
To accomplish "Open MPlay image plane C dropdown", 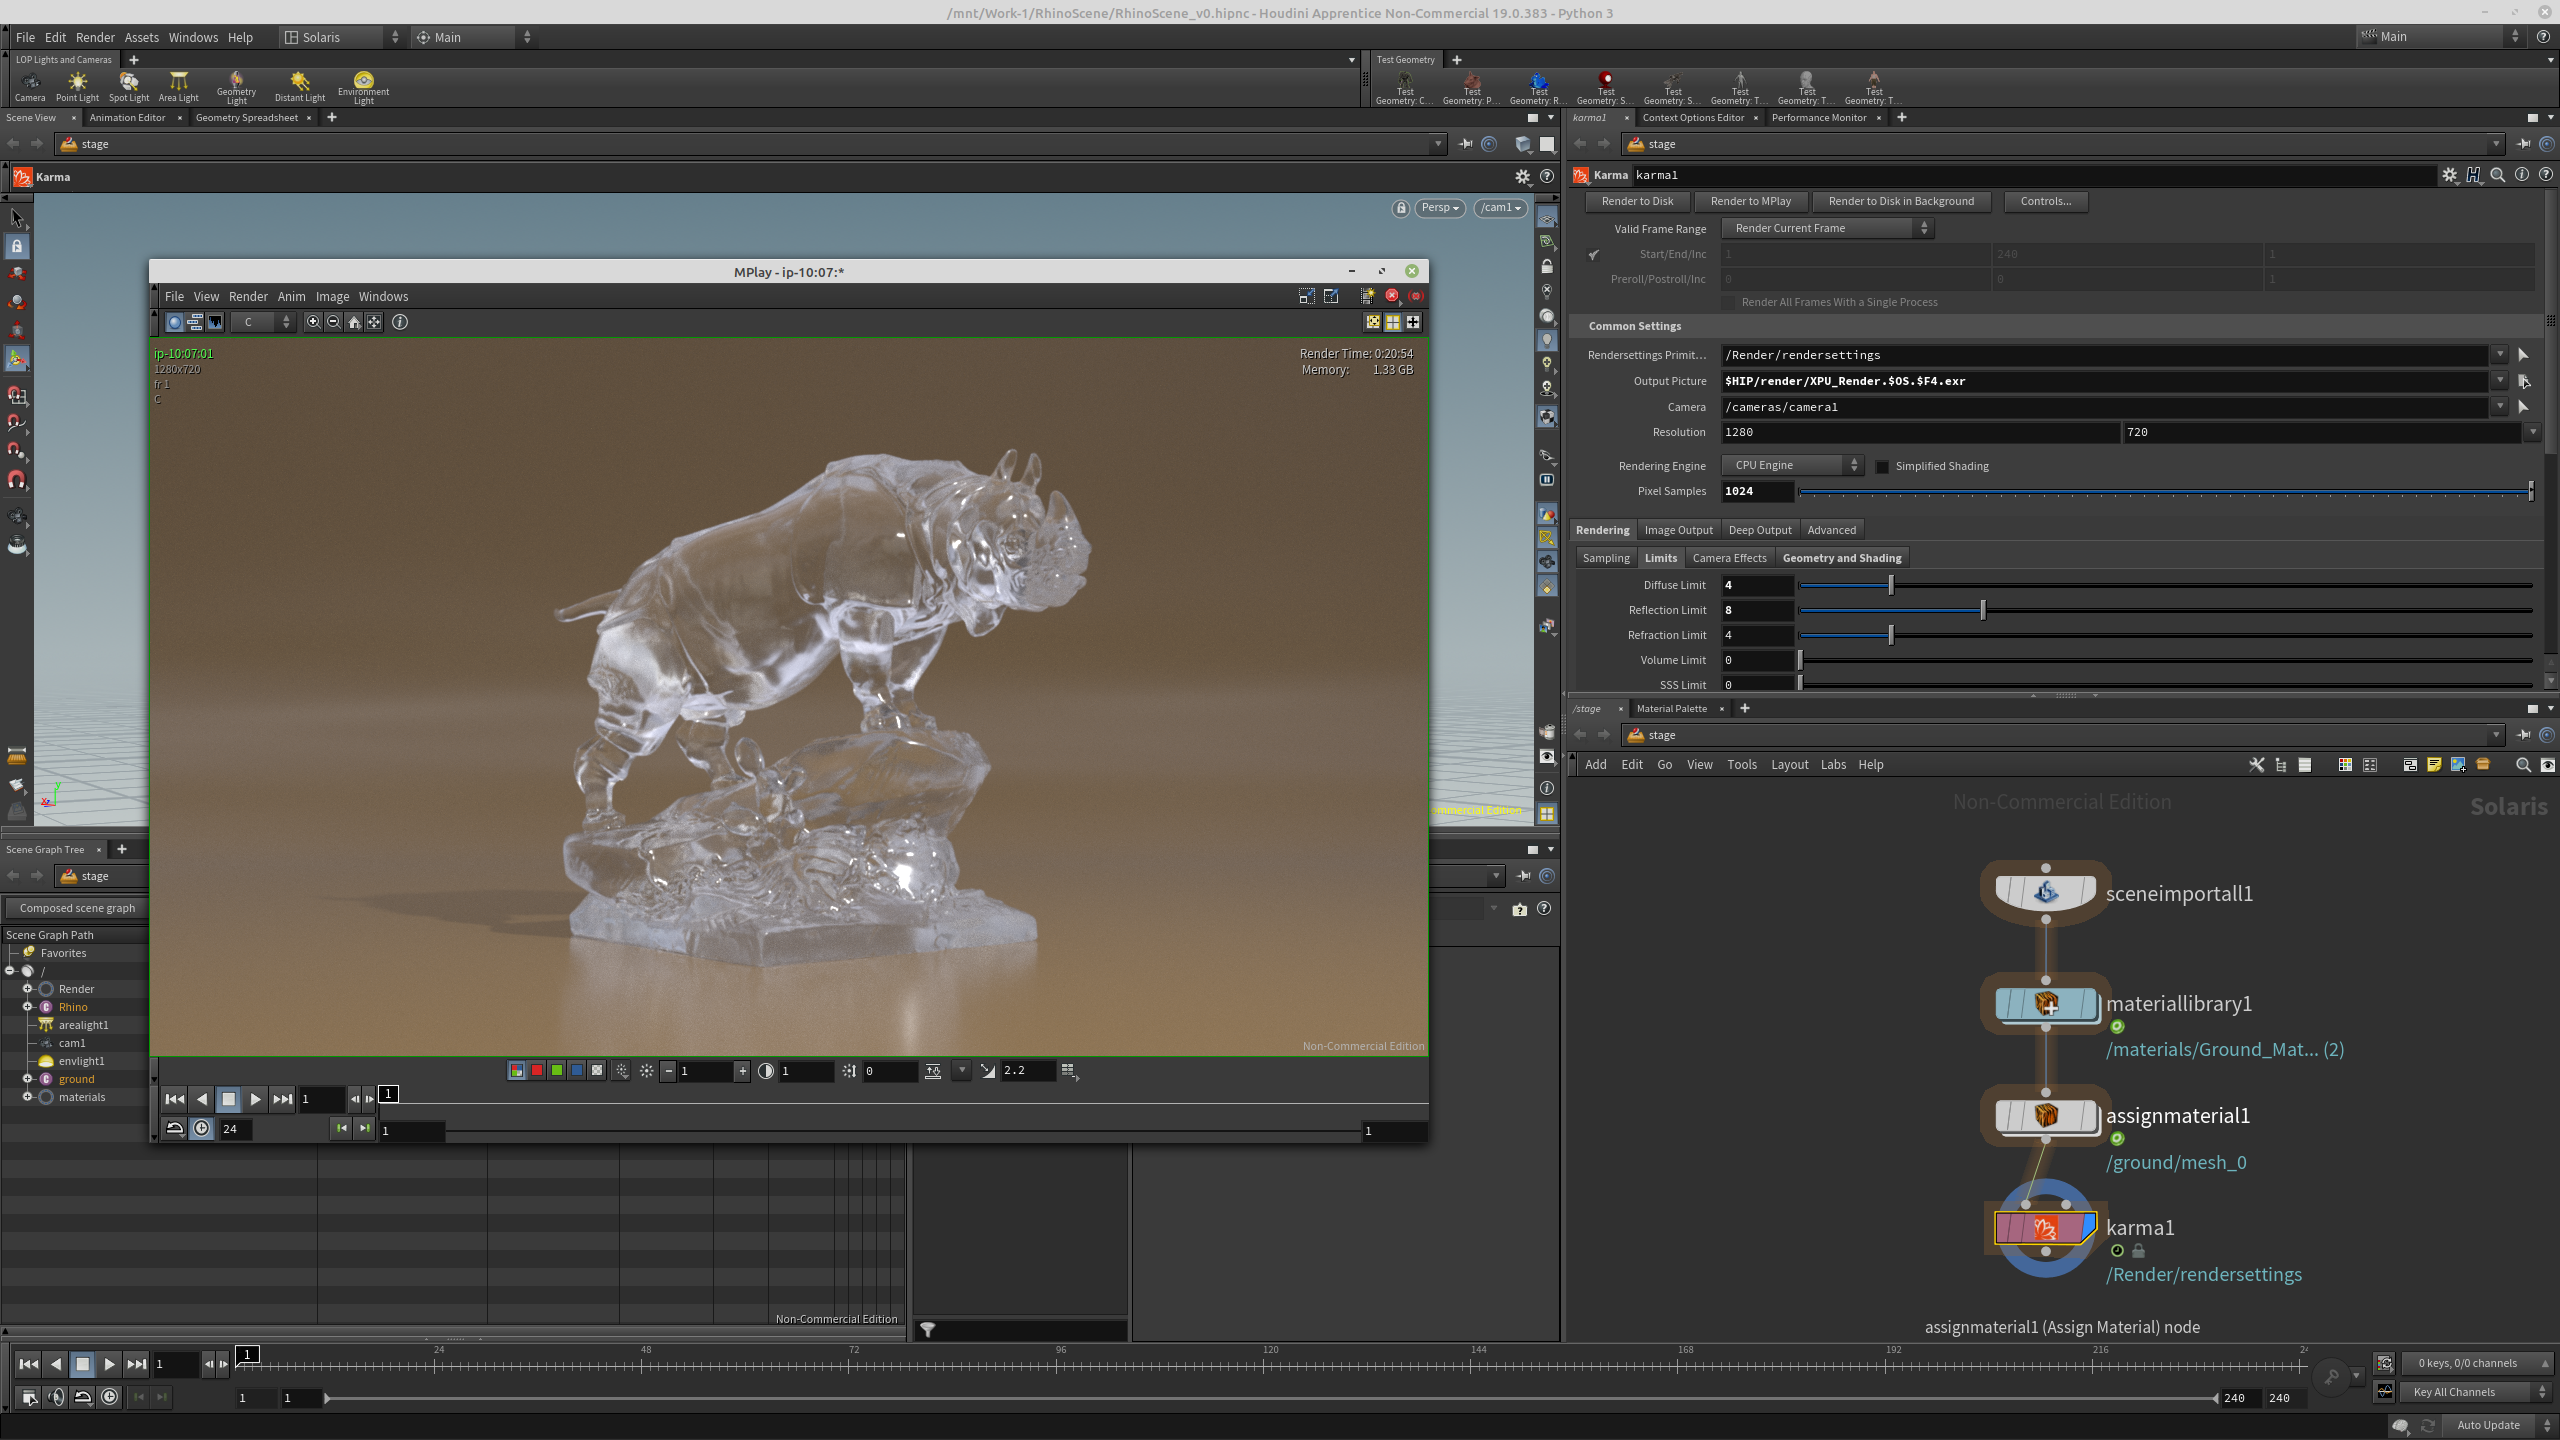I will (263, 322).
